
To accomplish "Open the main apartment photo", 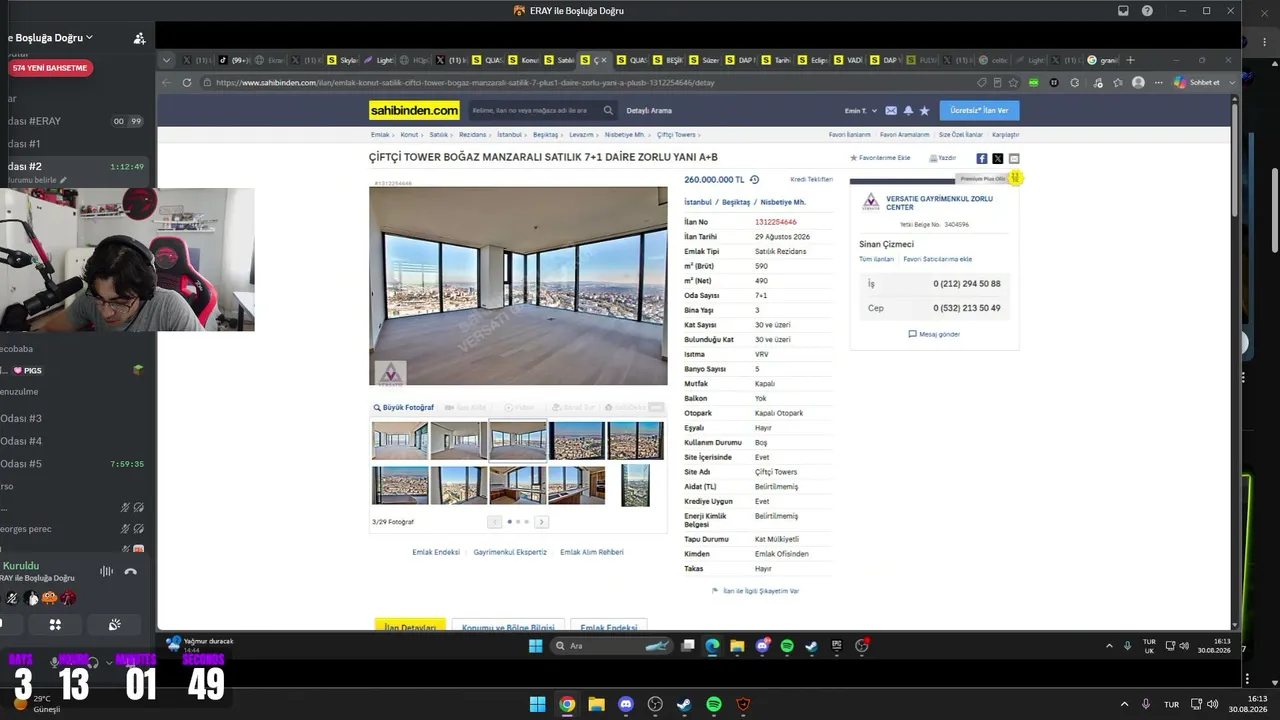I will coord(518,286).
